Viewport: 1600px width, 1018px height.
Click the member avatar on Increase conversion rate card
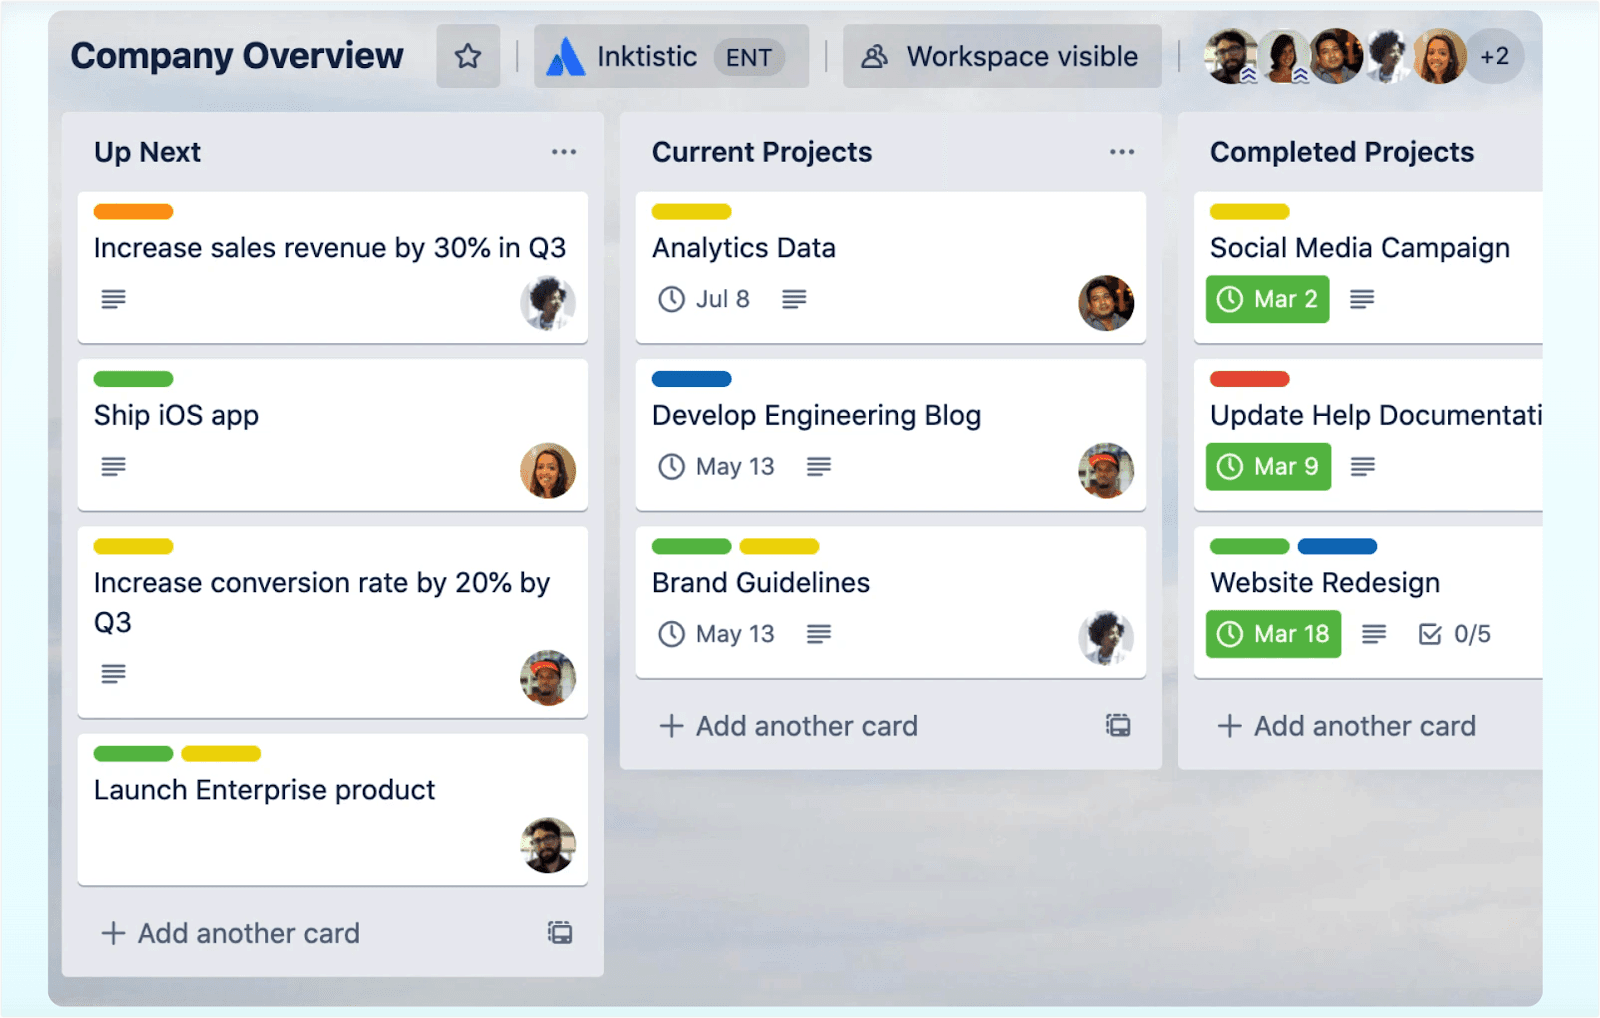click(548, 678)
